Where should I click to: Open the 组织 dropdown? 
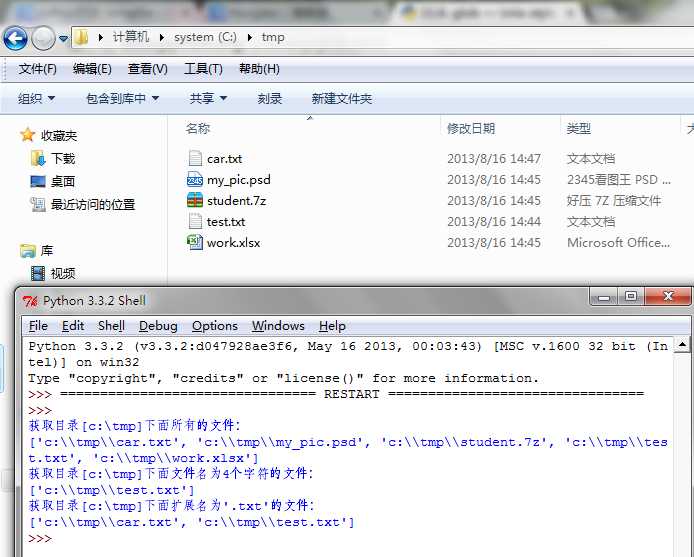click(36, 98)
